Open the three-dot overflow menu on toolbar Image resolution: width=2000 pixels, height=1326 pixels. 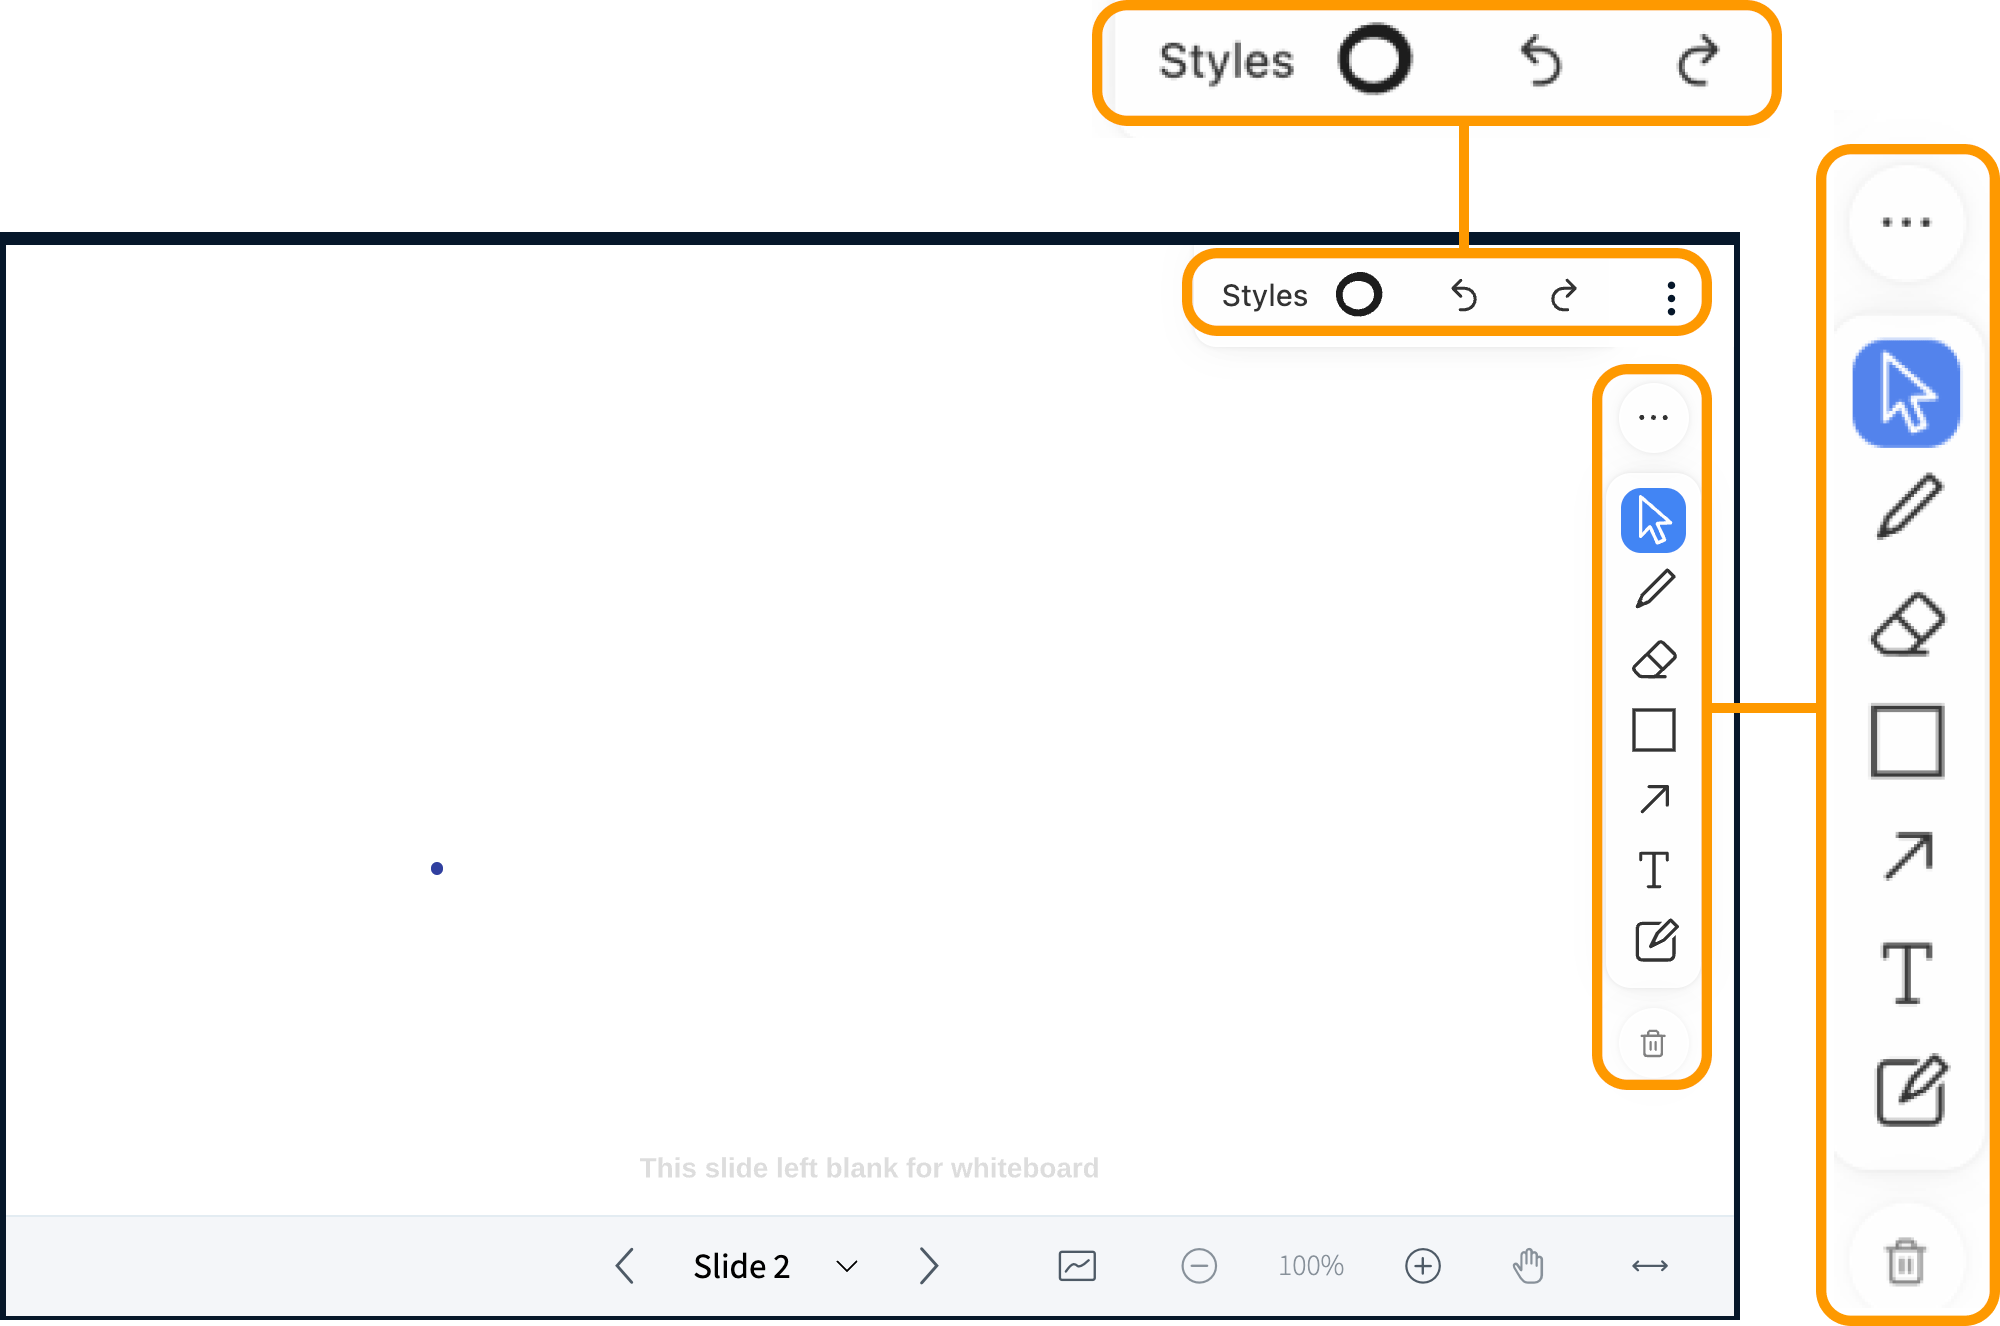pyautogui.click(x=1670, y=295)
